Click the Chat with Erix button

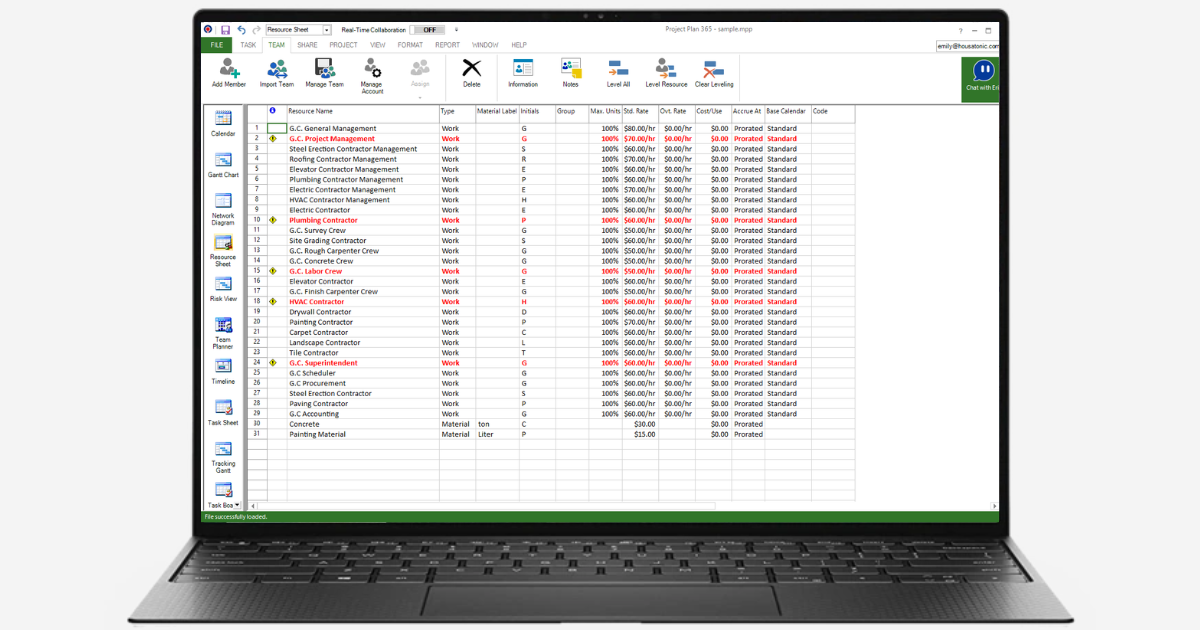982,77
